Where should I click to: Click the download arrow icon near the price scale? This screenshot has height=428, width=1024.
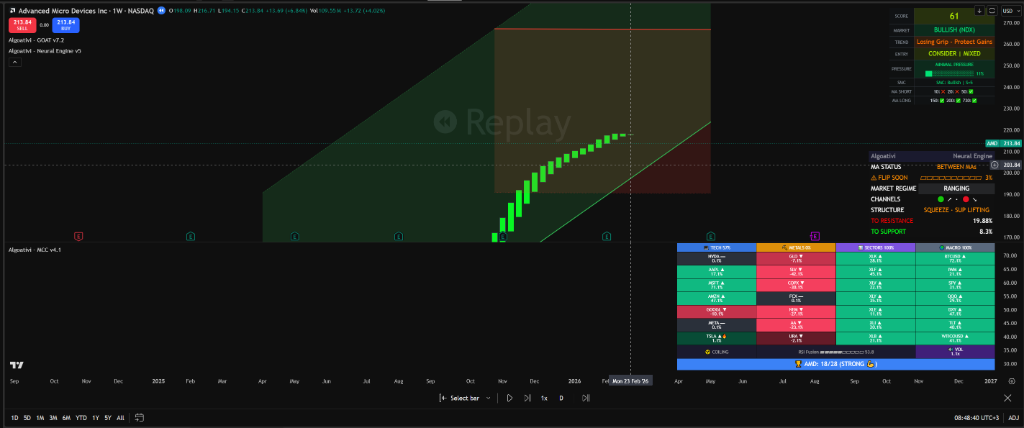pyautogui.click(x=980, y=10)
